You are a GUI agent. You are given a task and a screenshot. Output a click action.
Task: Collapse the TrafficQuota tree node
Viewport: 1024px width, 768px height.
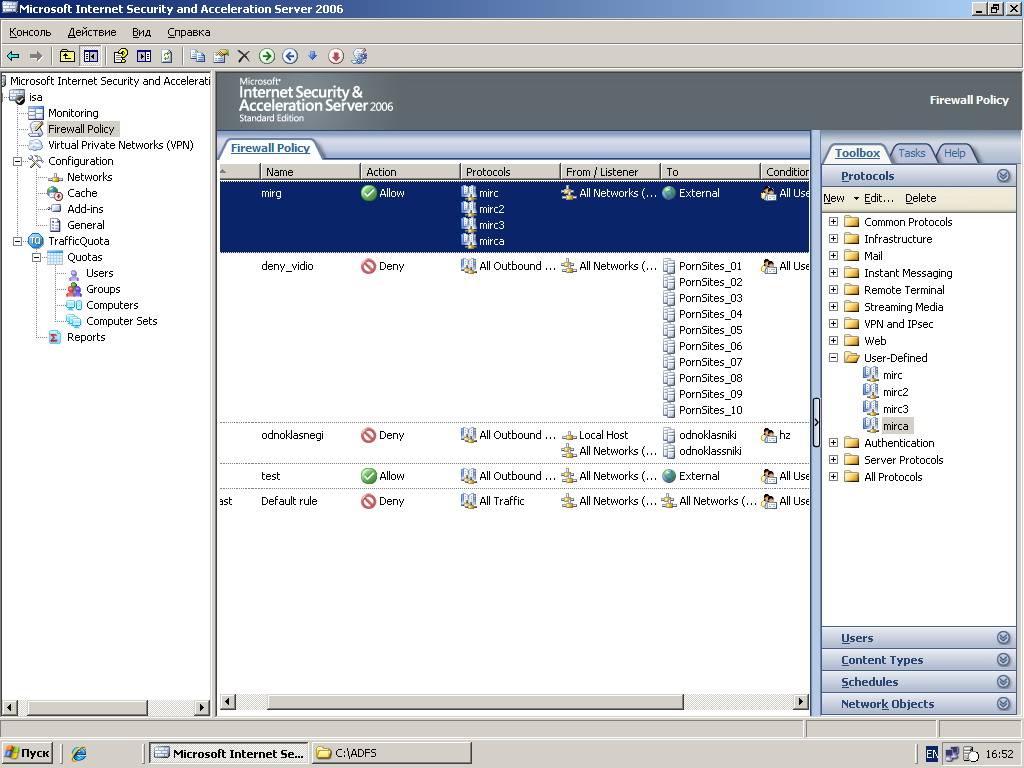click(x=18, y=241)
